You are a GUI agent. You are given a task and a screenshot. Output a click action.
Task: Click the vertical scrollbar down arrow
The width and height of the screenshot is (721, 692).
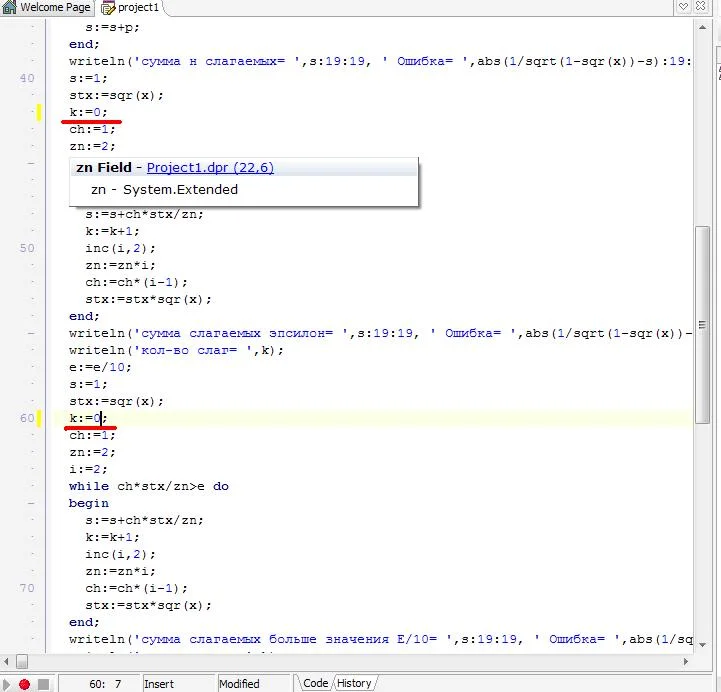[x=702, y=645]
